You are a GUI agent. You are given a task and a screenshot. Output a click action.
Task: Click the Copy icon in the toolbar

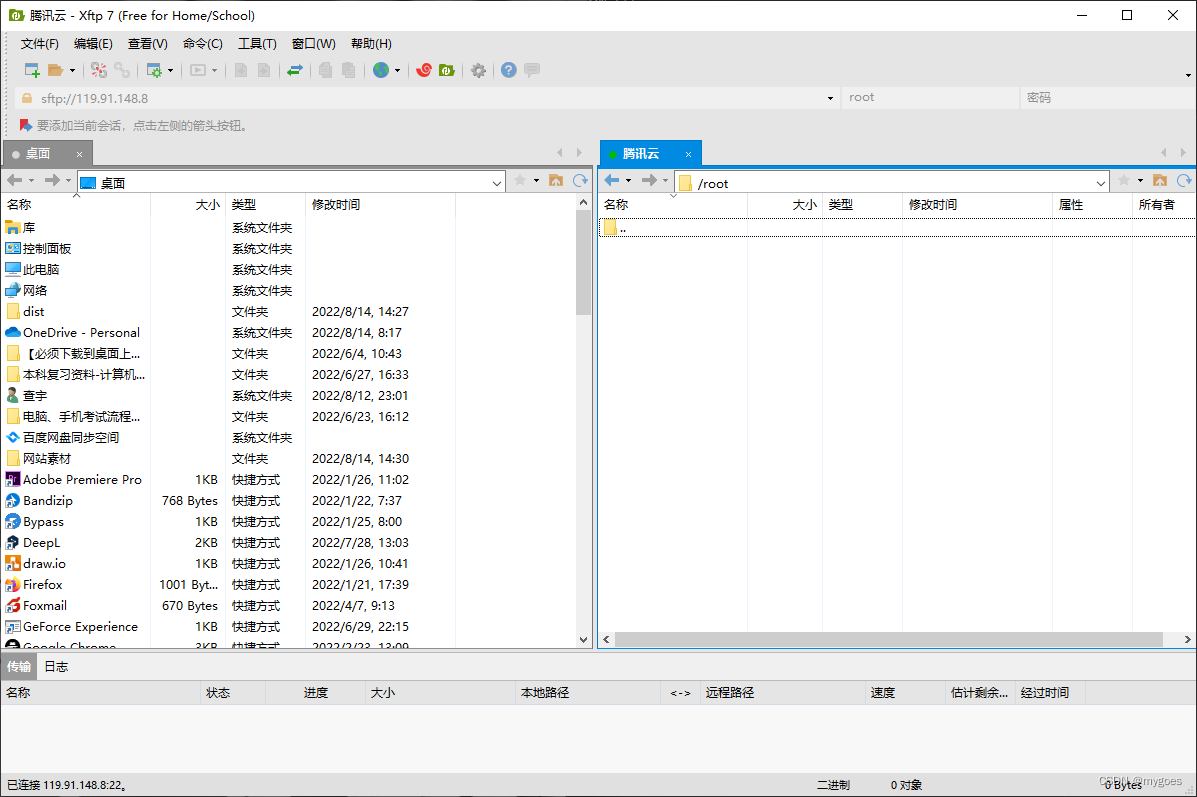pyautogui.click(x=325, y=70)
